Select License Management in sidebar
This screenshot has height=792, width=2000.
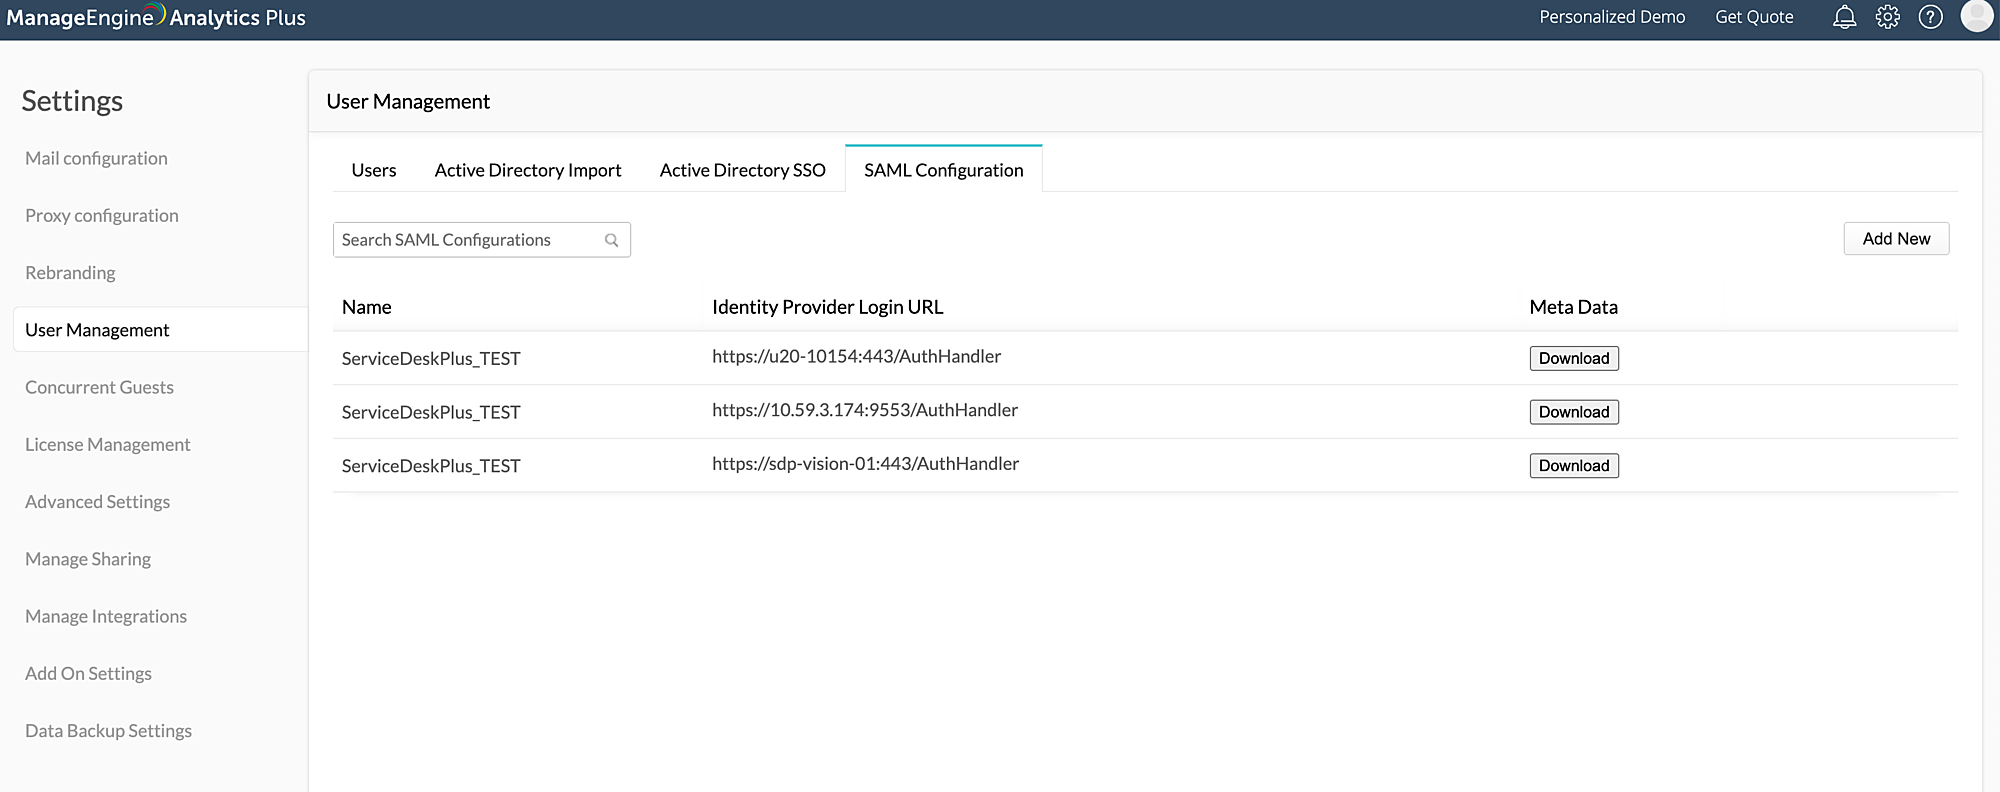107,445
